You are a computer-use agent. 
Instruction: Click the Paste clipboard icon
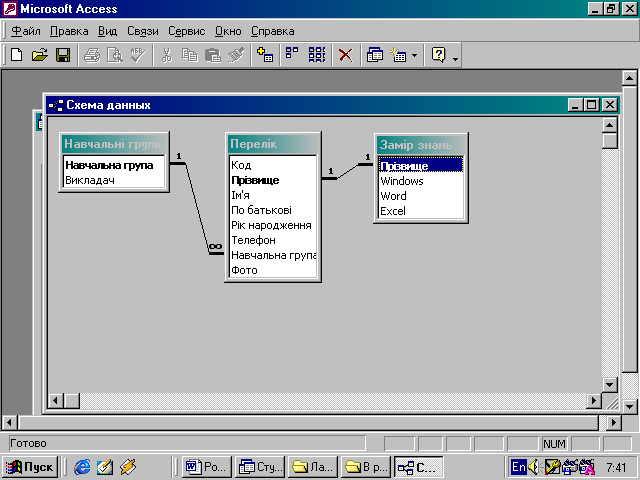pos(213,55)
